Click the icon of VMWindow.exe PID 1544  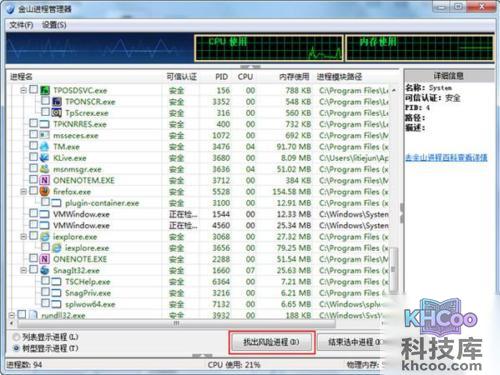pos(45,214)
